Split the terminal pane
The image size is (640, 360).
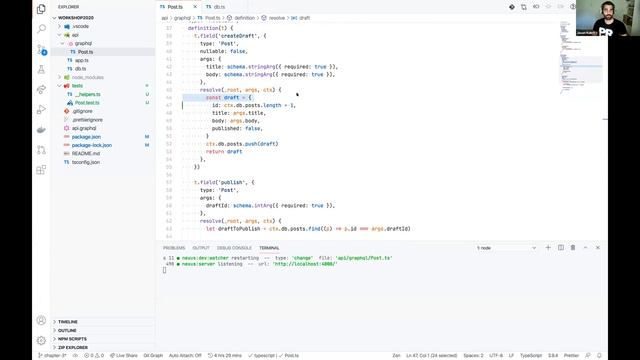point(561,248)
